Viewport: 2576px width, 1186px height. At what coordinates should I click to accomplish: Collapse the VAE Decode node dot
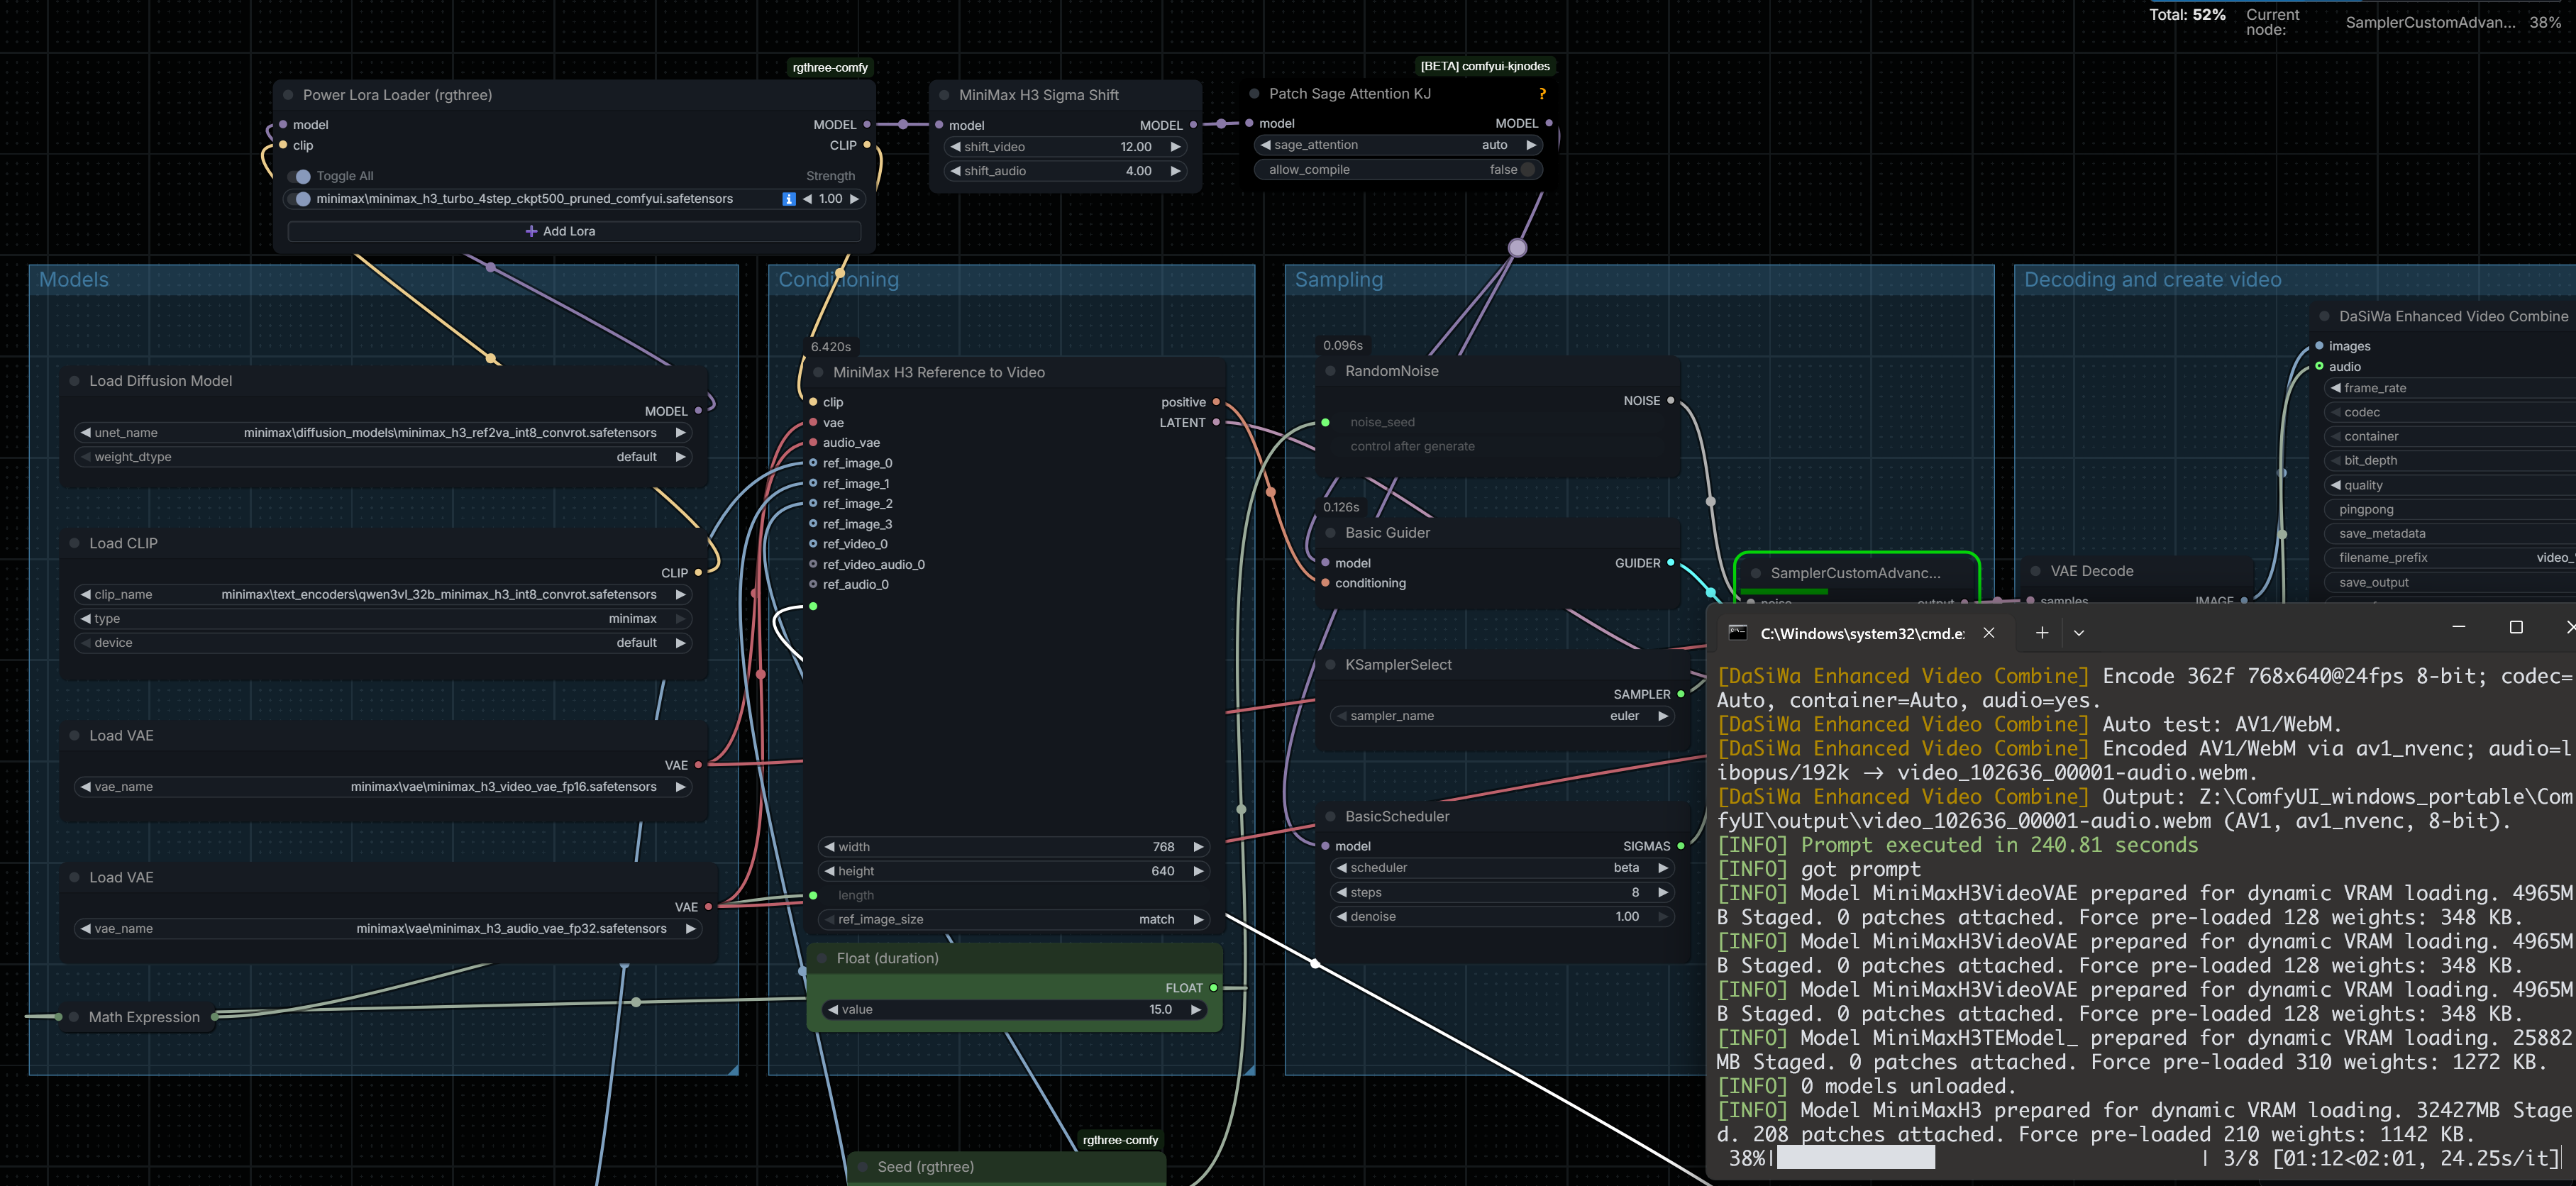click(x=2036, y=571)
